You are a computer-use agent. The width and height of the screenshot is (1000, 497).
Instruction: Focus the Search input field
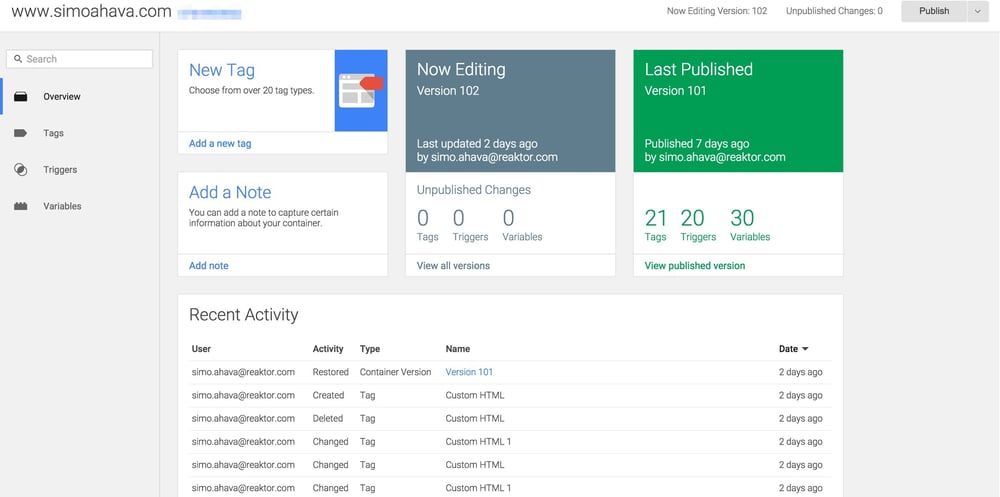pyautogui.click(x=85, y=59)
